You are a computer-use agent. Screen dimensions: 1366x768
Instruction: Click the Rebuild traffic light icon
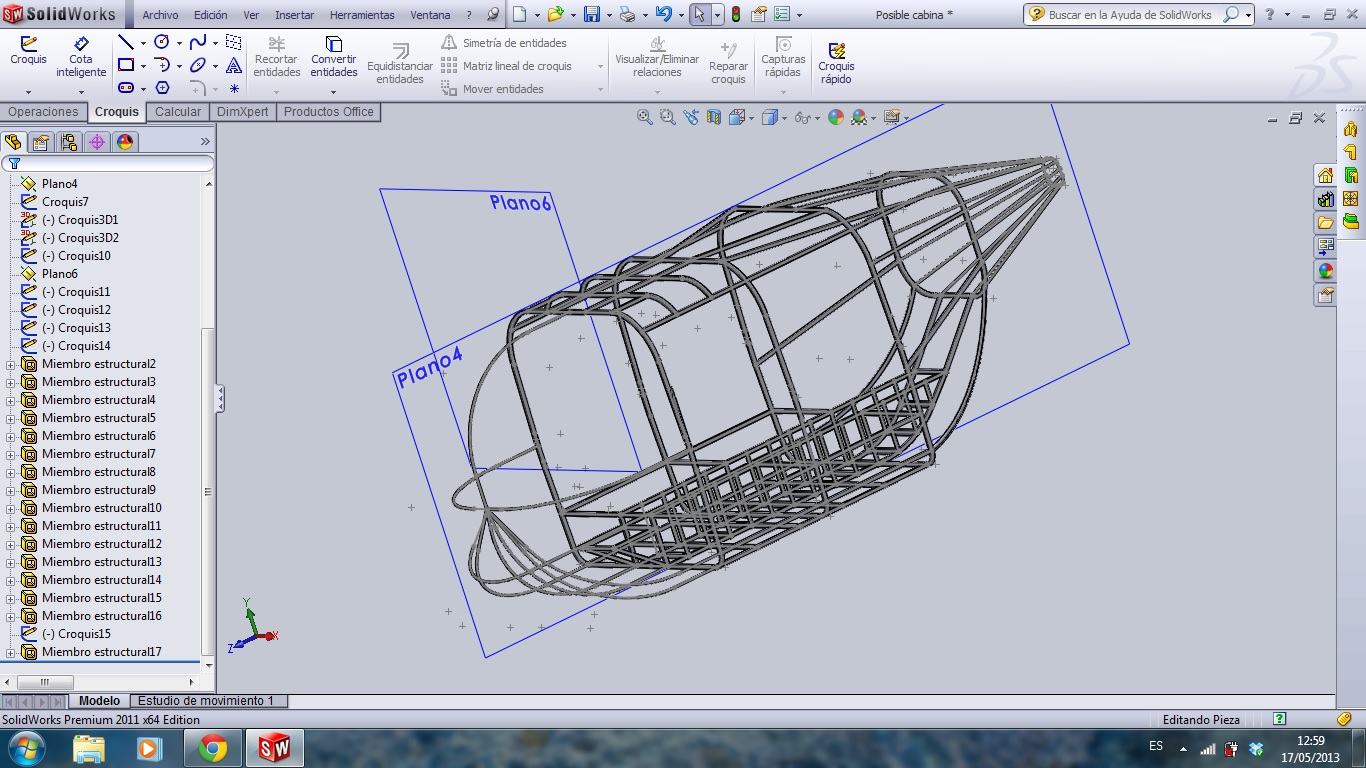pyautogui.click(x=736, y=14)
